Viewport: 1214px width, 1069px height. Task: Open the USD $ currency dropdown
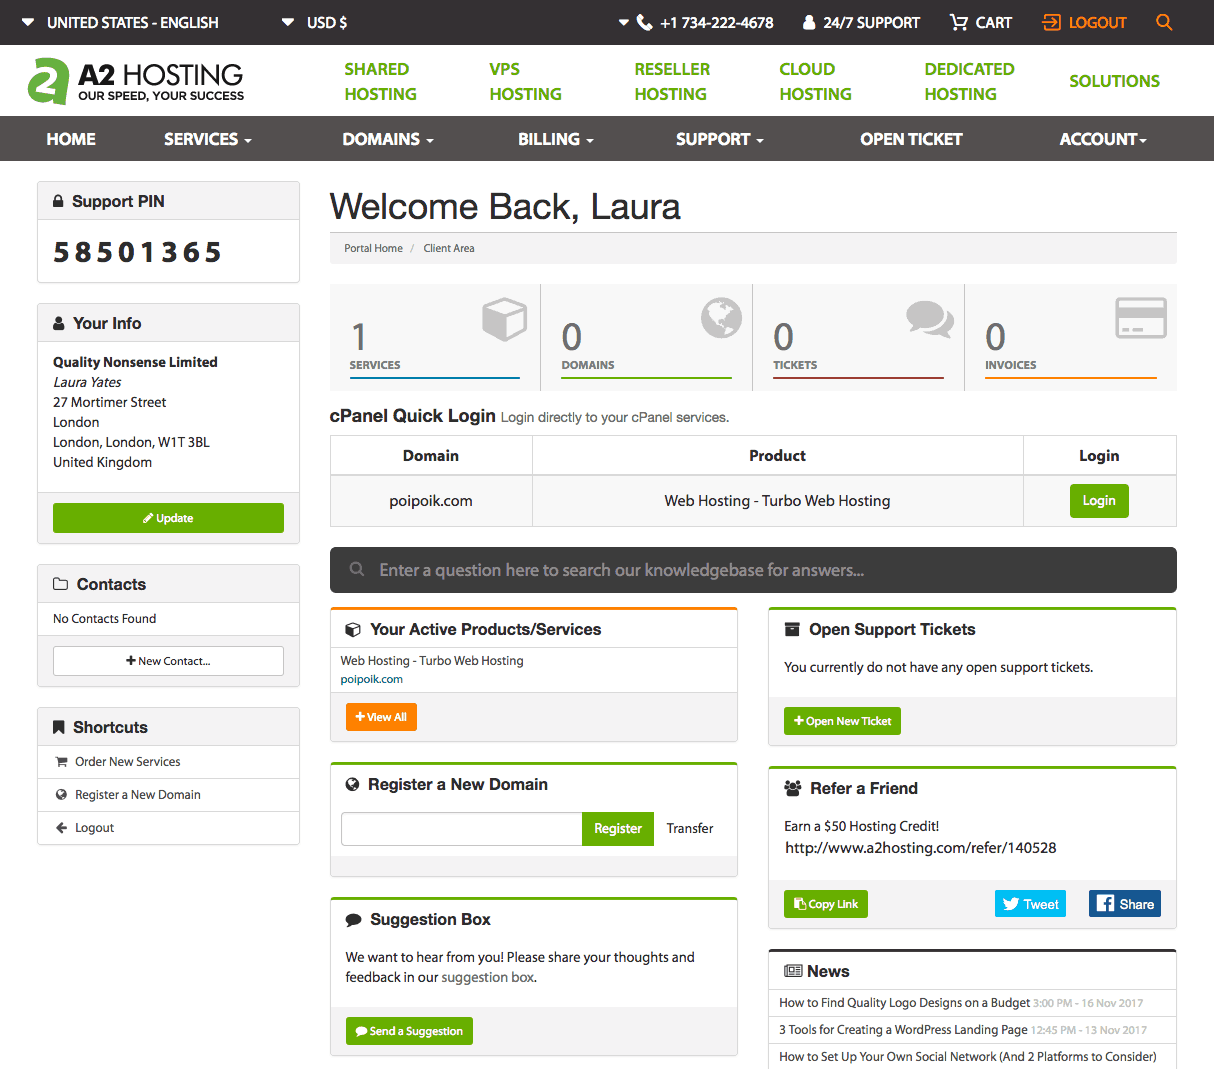(x=314, y=22)
